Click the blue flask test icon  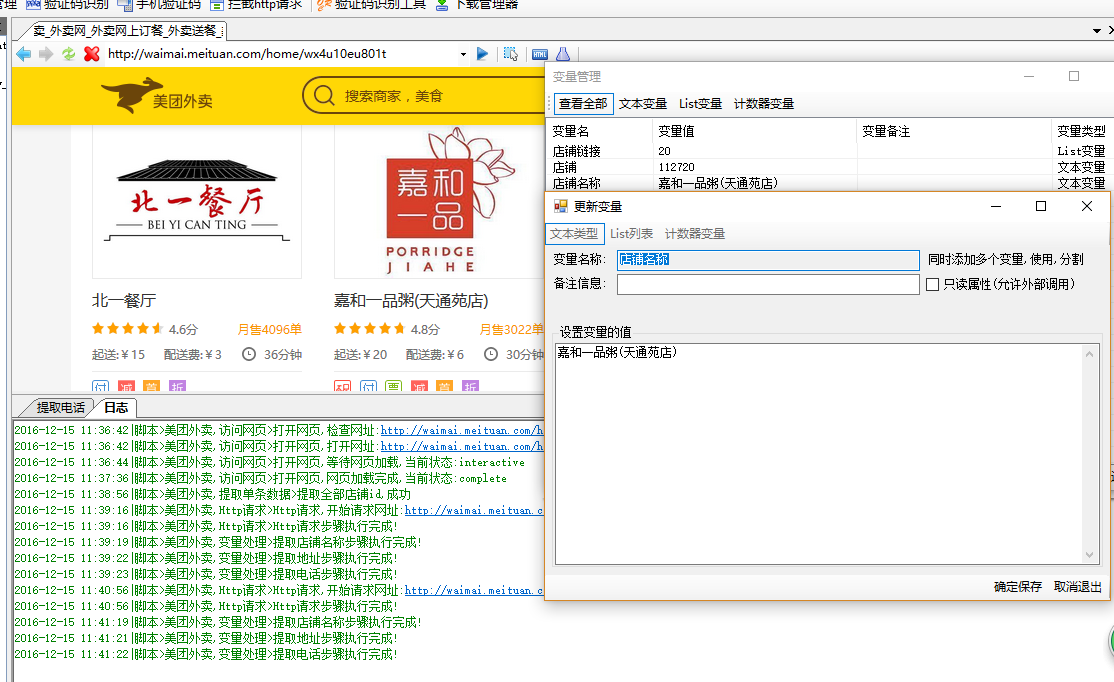click(563, 54)
